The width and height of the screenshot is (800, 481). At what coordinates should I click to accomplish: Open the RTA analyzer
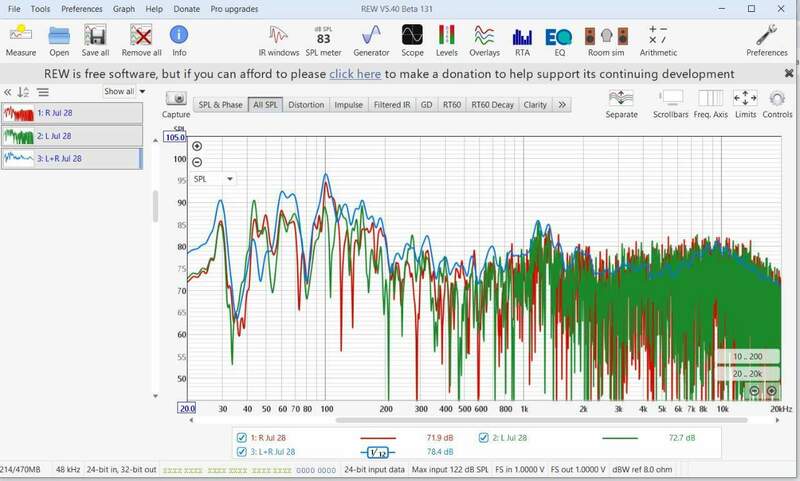[522, 41]
